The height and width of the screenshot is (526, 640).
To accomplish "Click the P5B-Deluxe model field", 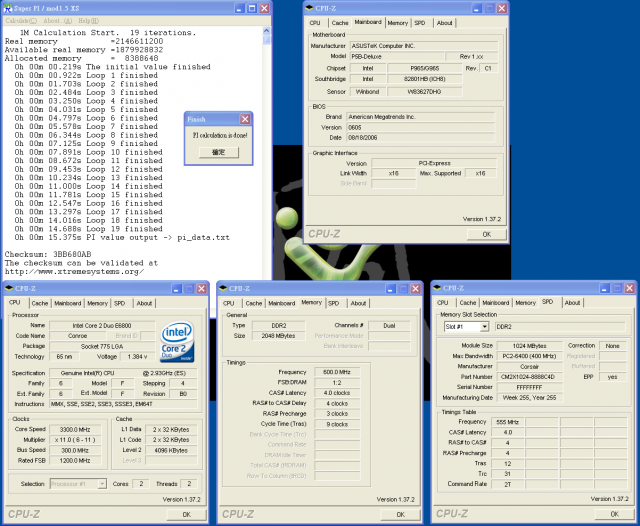I will (x=397, y=56).
